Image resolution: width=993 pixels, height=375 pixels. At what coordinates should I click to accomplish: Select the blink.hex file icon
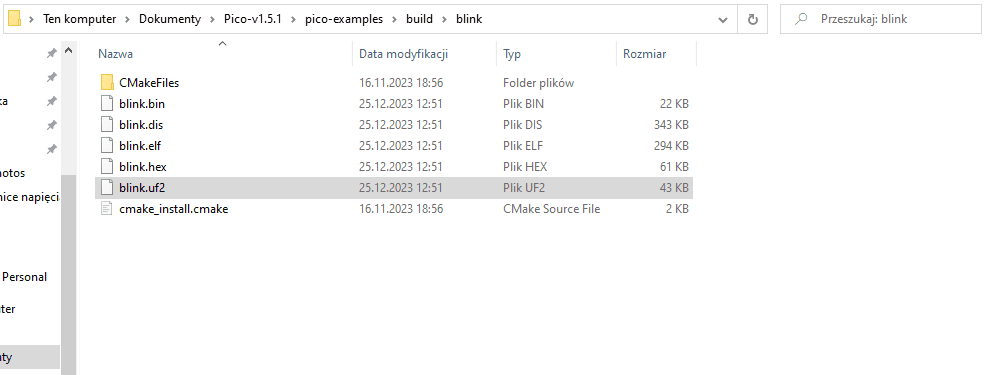[107, 166]
